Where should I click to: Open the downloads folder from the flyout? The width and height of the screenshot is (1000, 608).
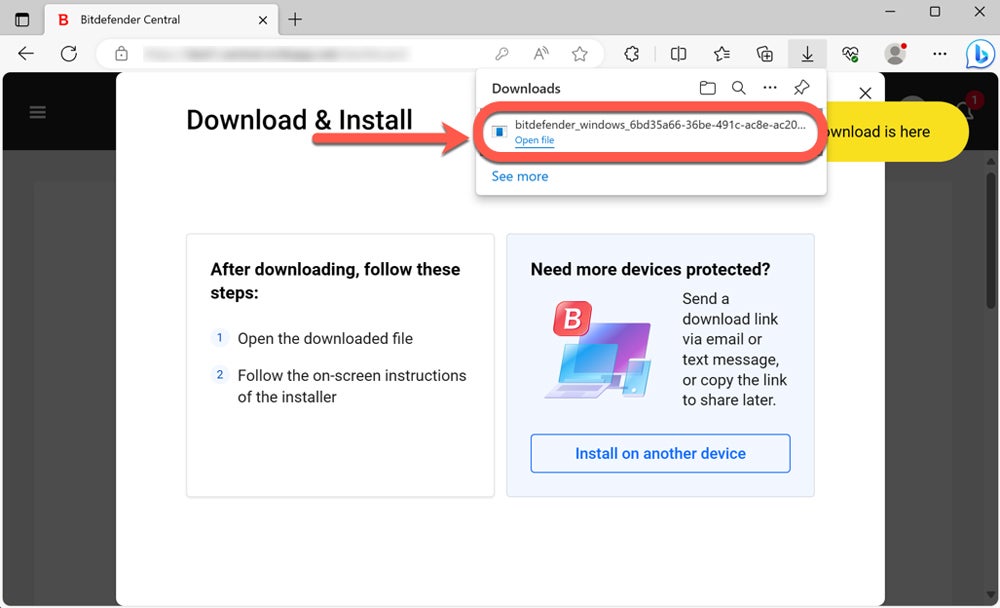pyautogui.click(x=708, y=88)
